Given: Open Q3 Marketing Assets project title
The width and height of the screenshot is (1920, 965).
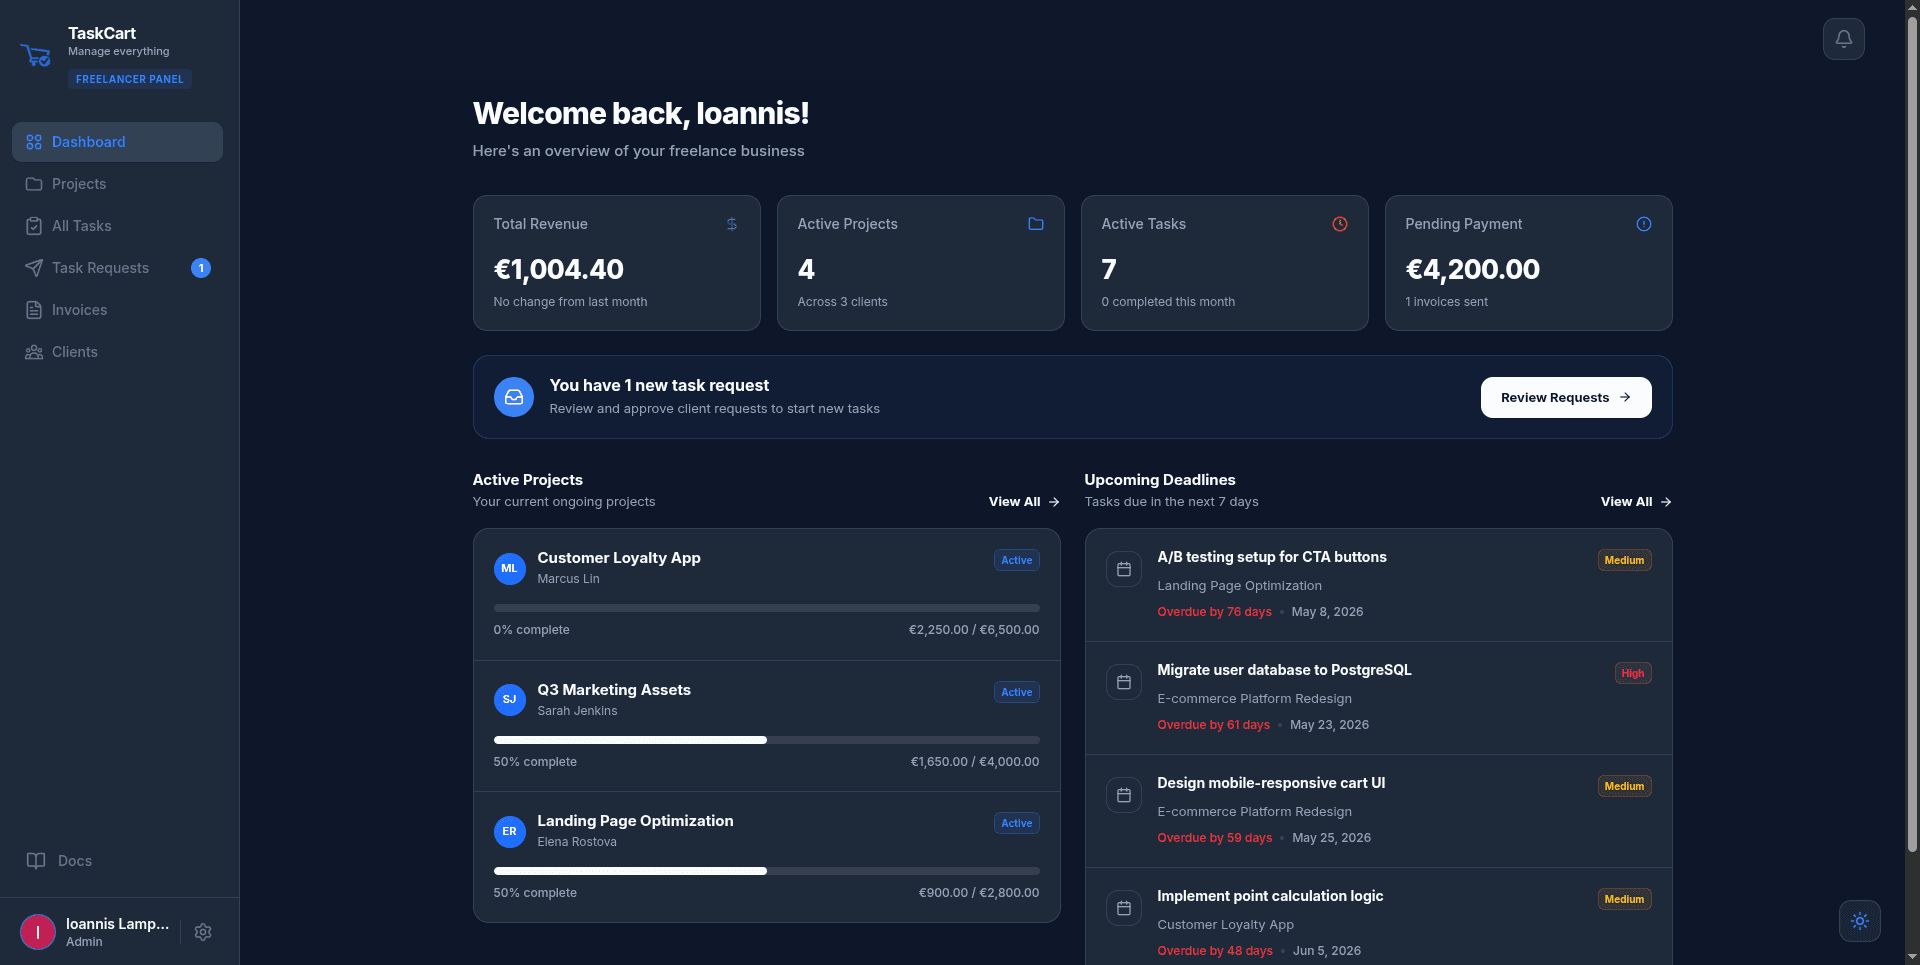Looking at the screenshot, I should 614,690.
